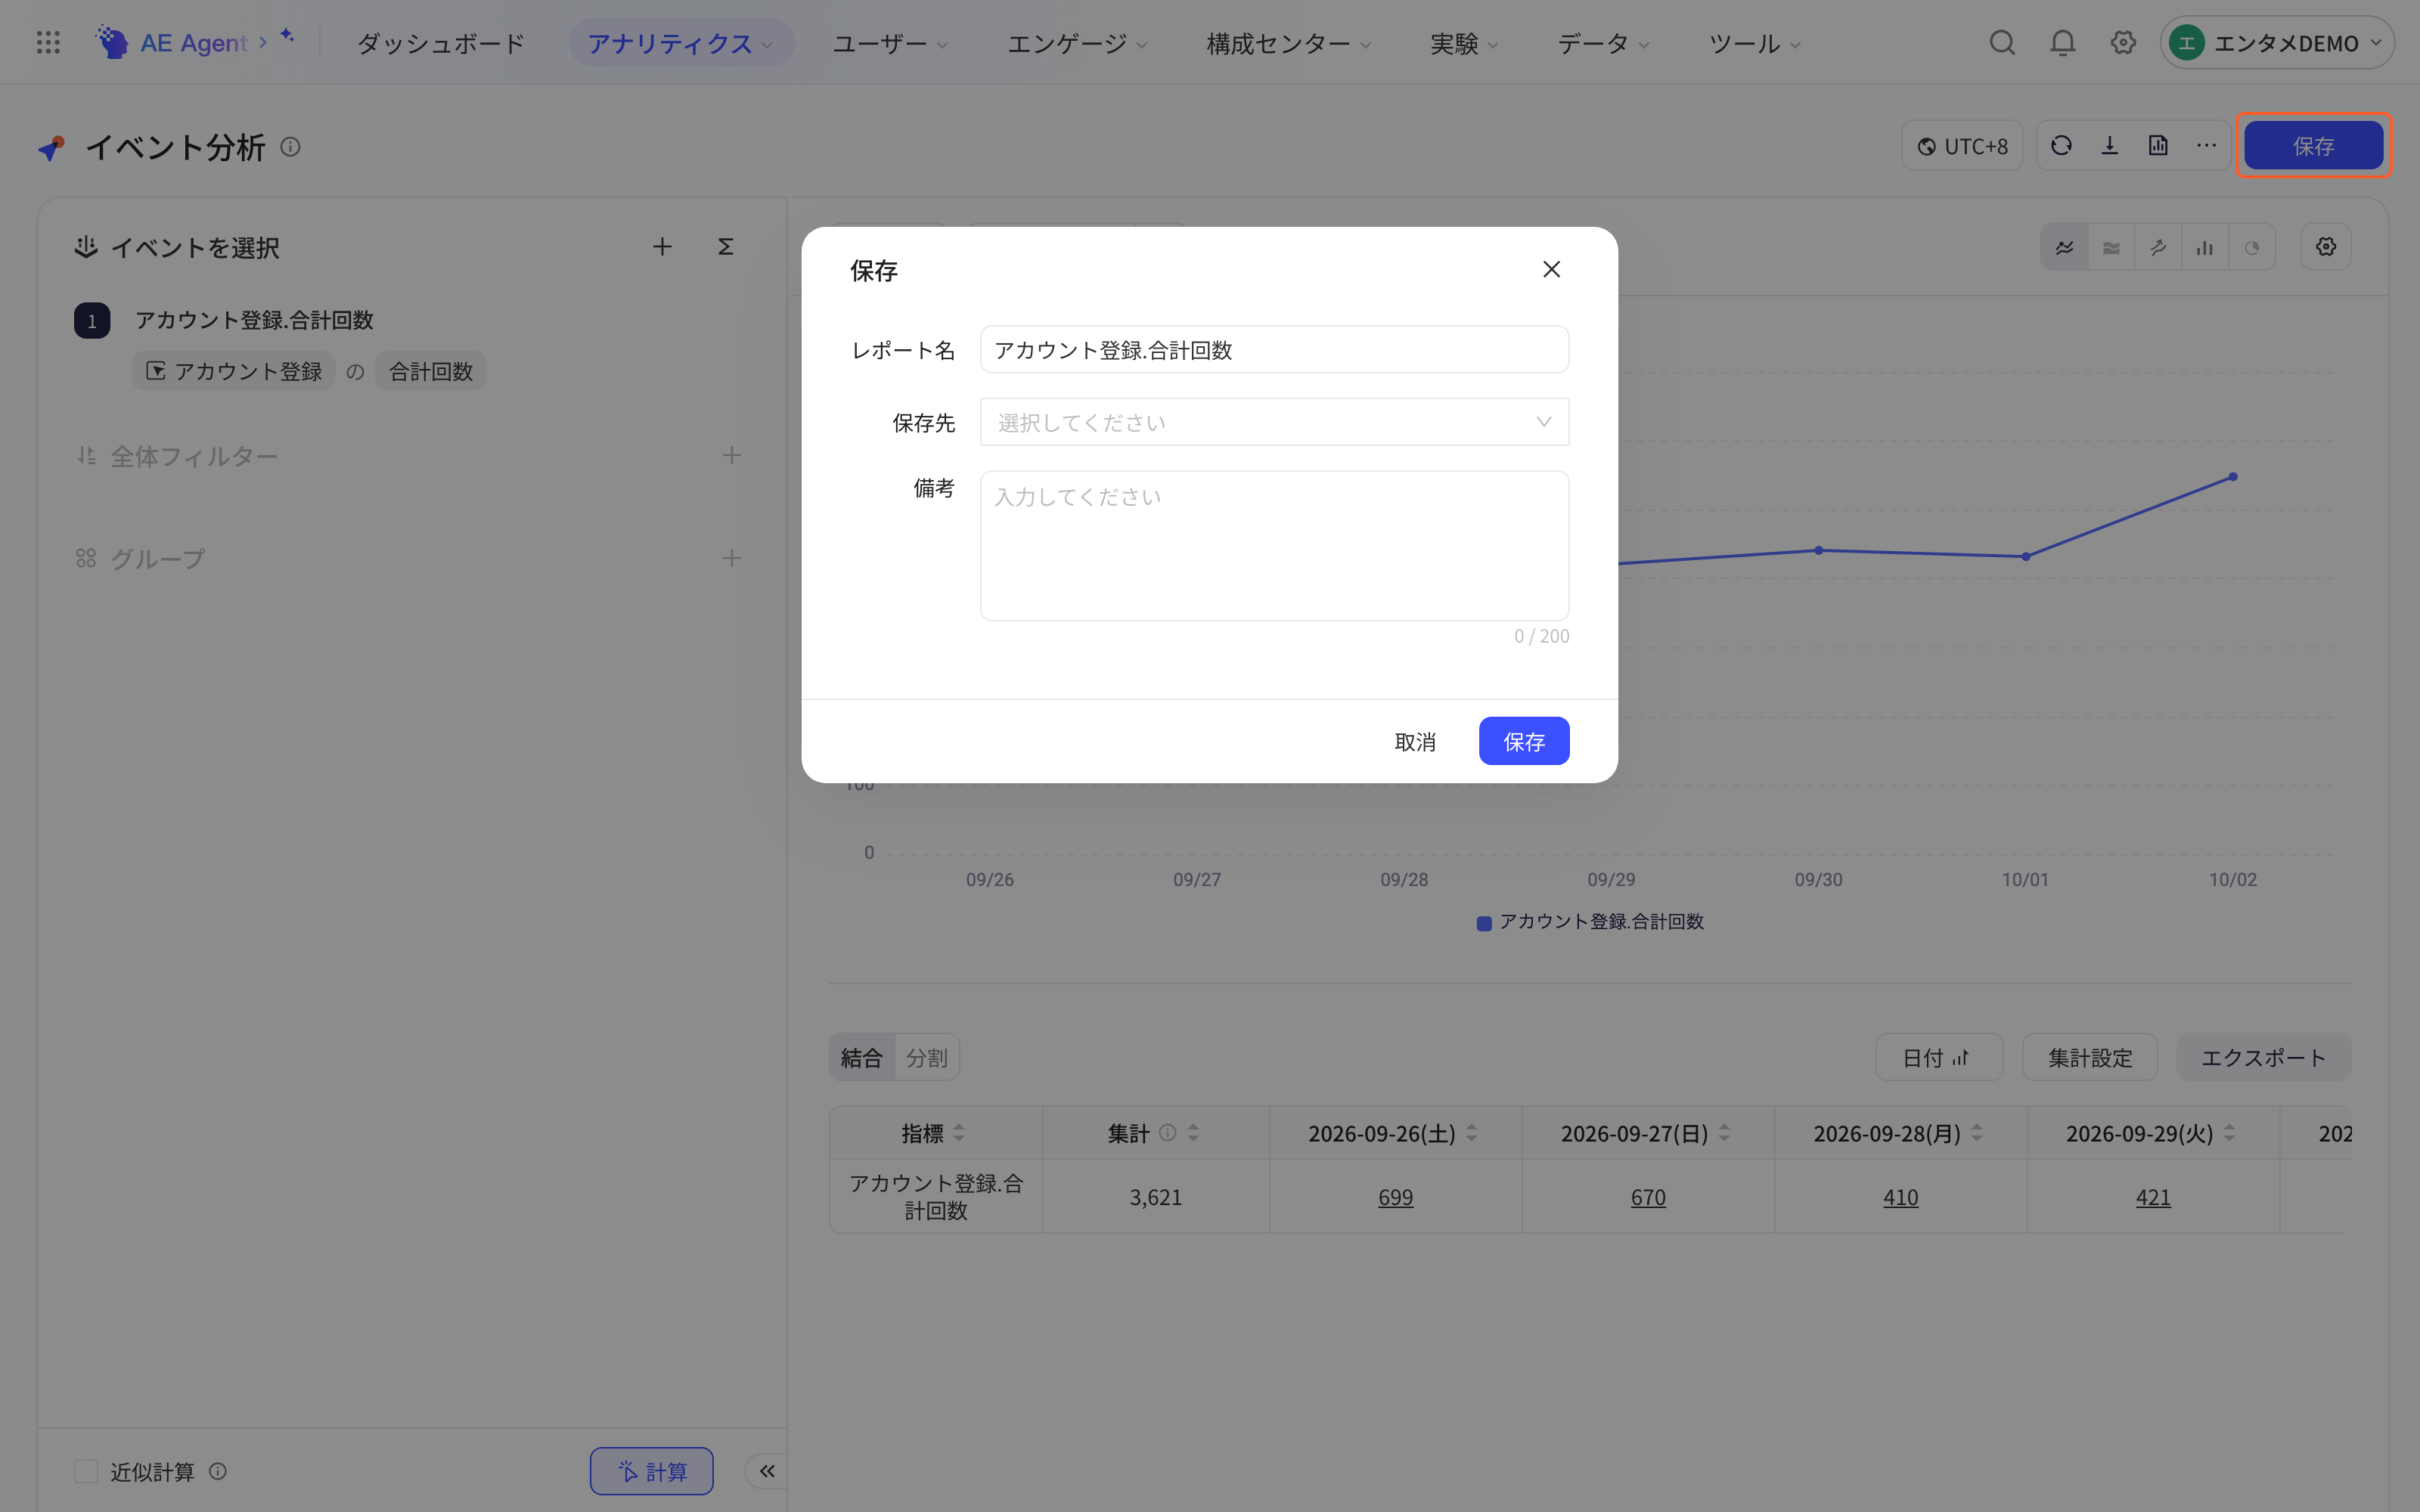Click 取消 in the save dialog

1415,741
